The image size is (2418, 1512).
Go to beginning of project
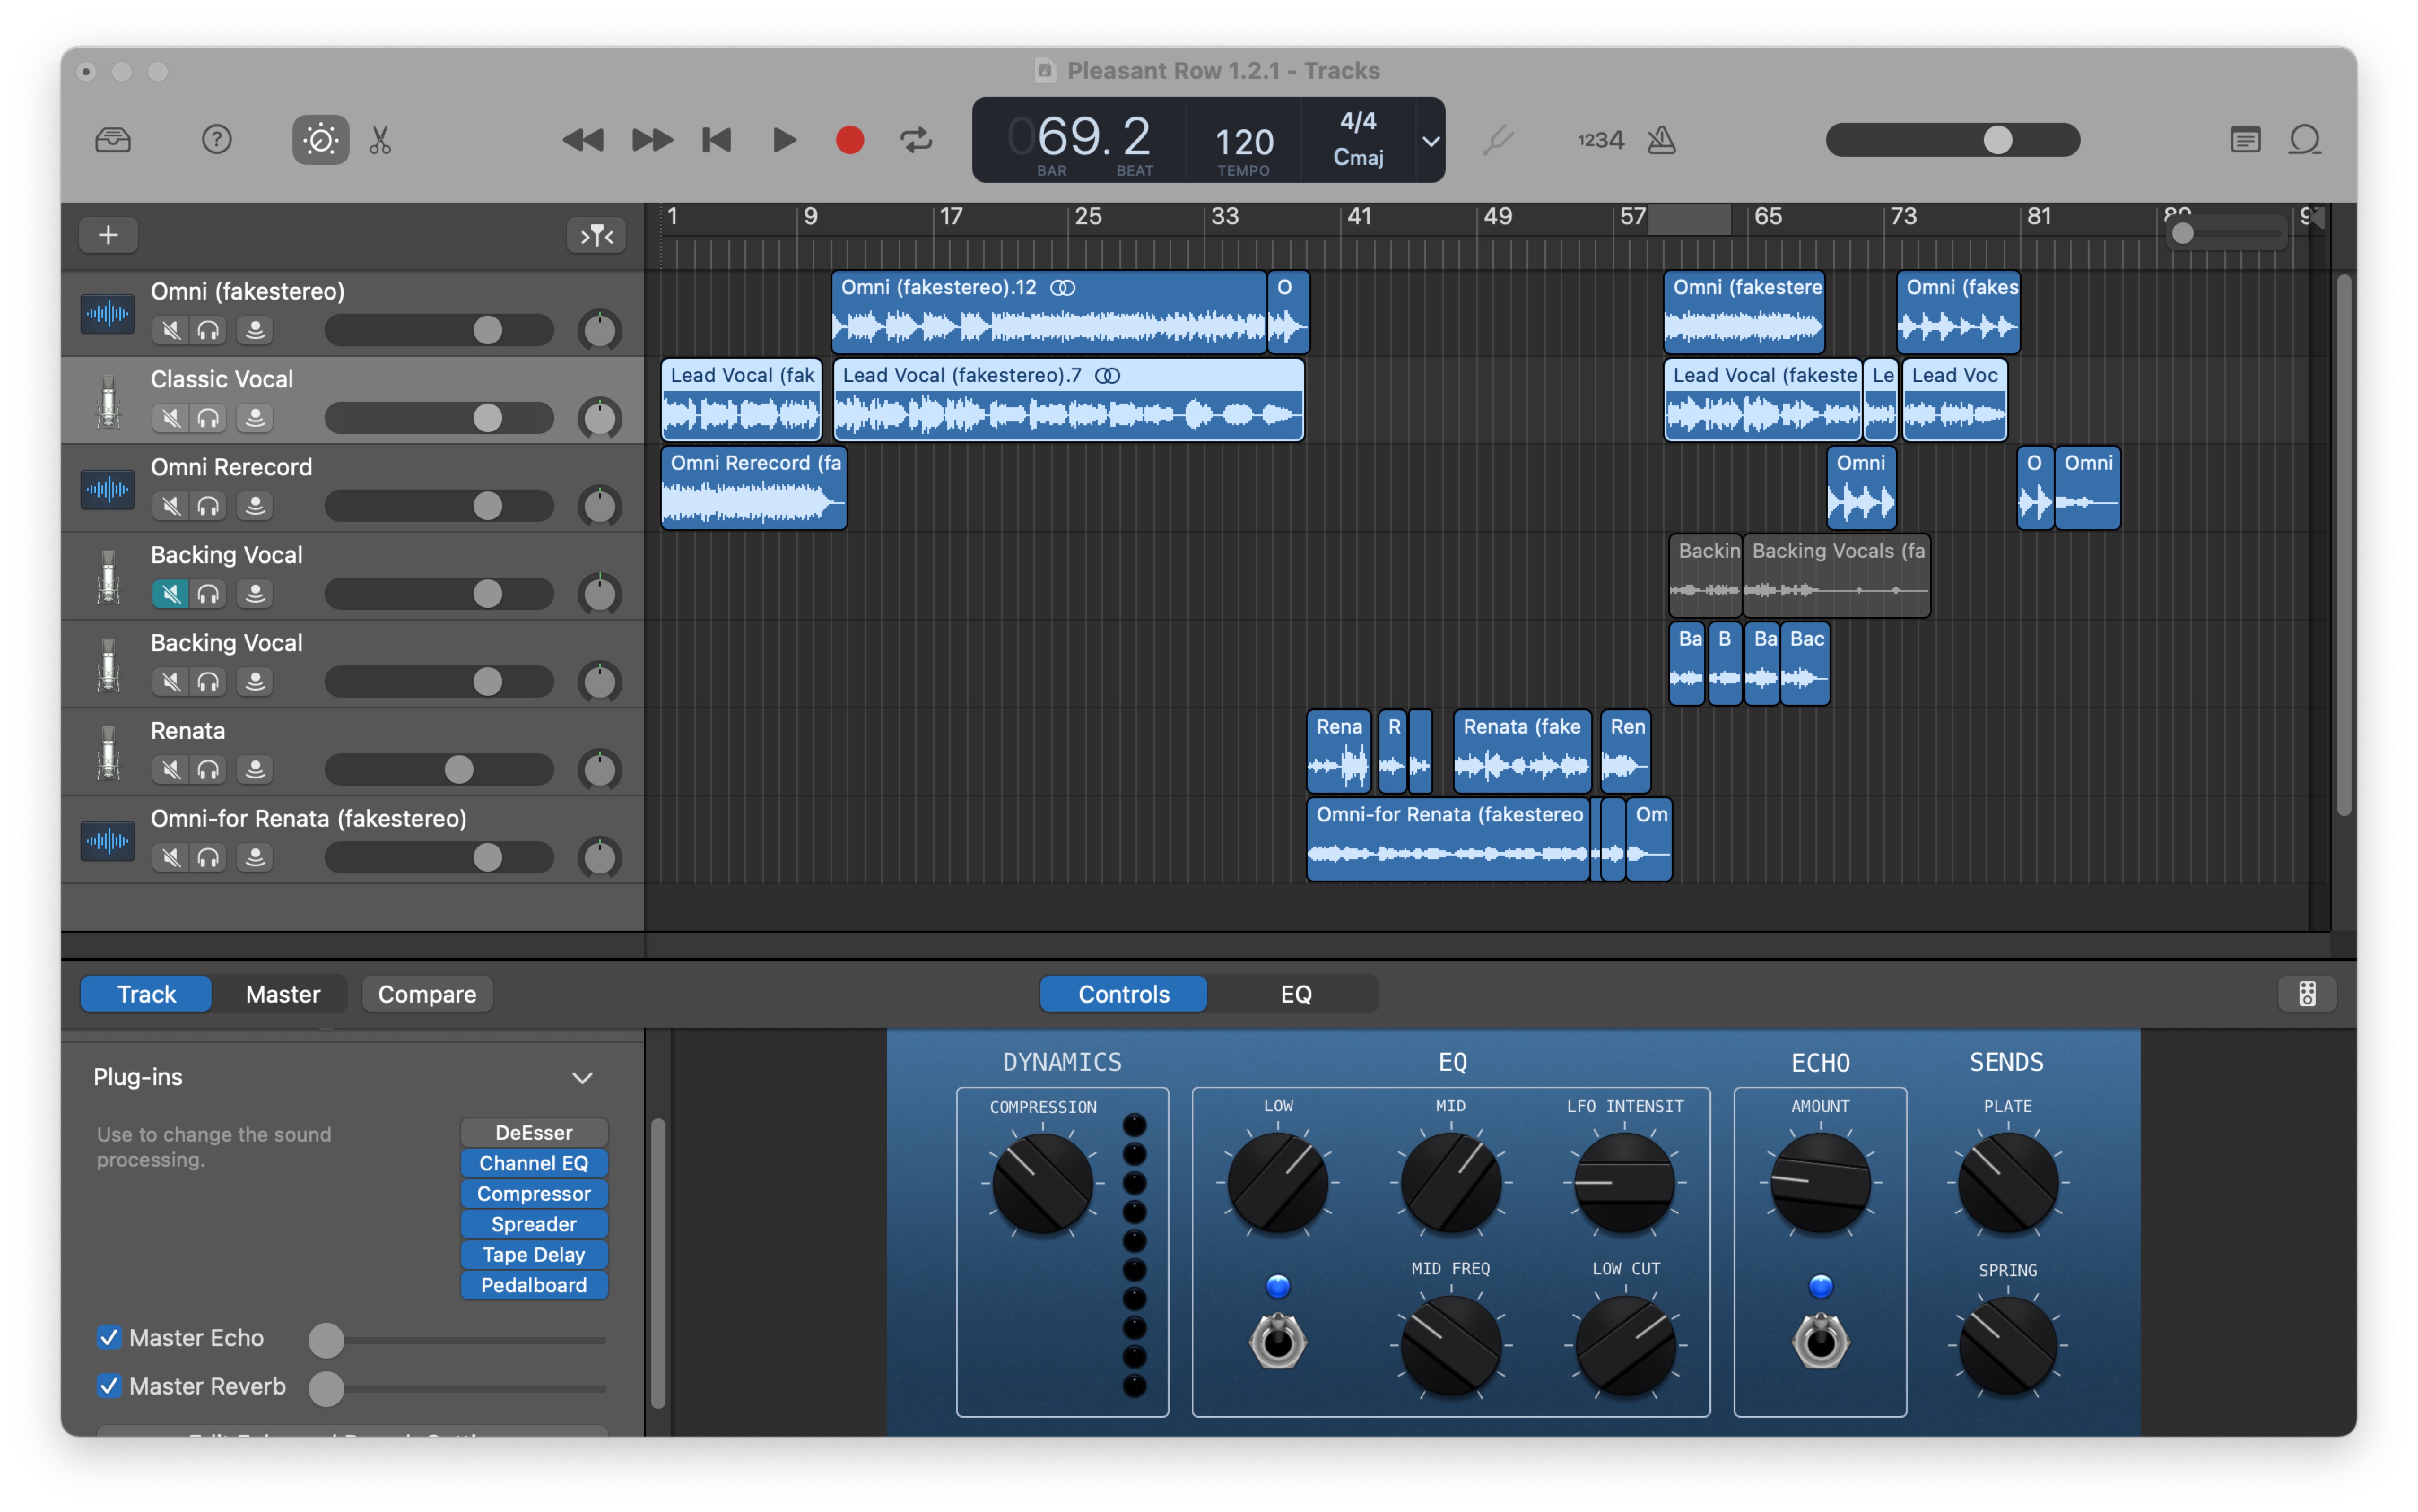tap(717, 140)
